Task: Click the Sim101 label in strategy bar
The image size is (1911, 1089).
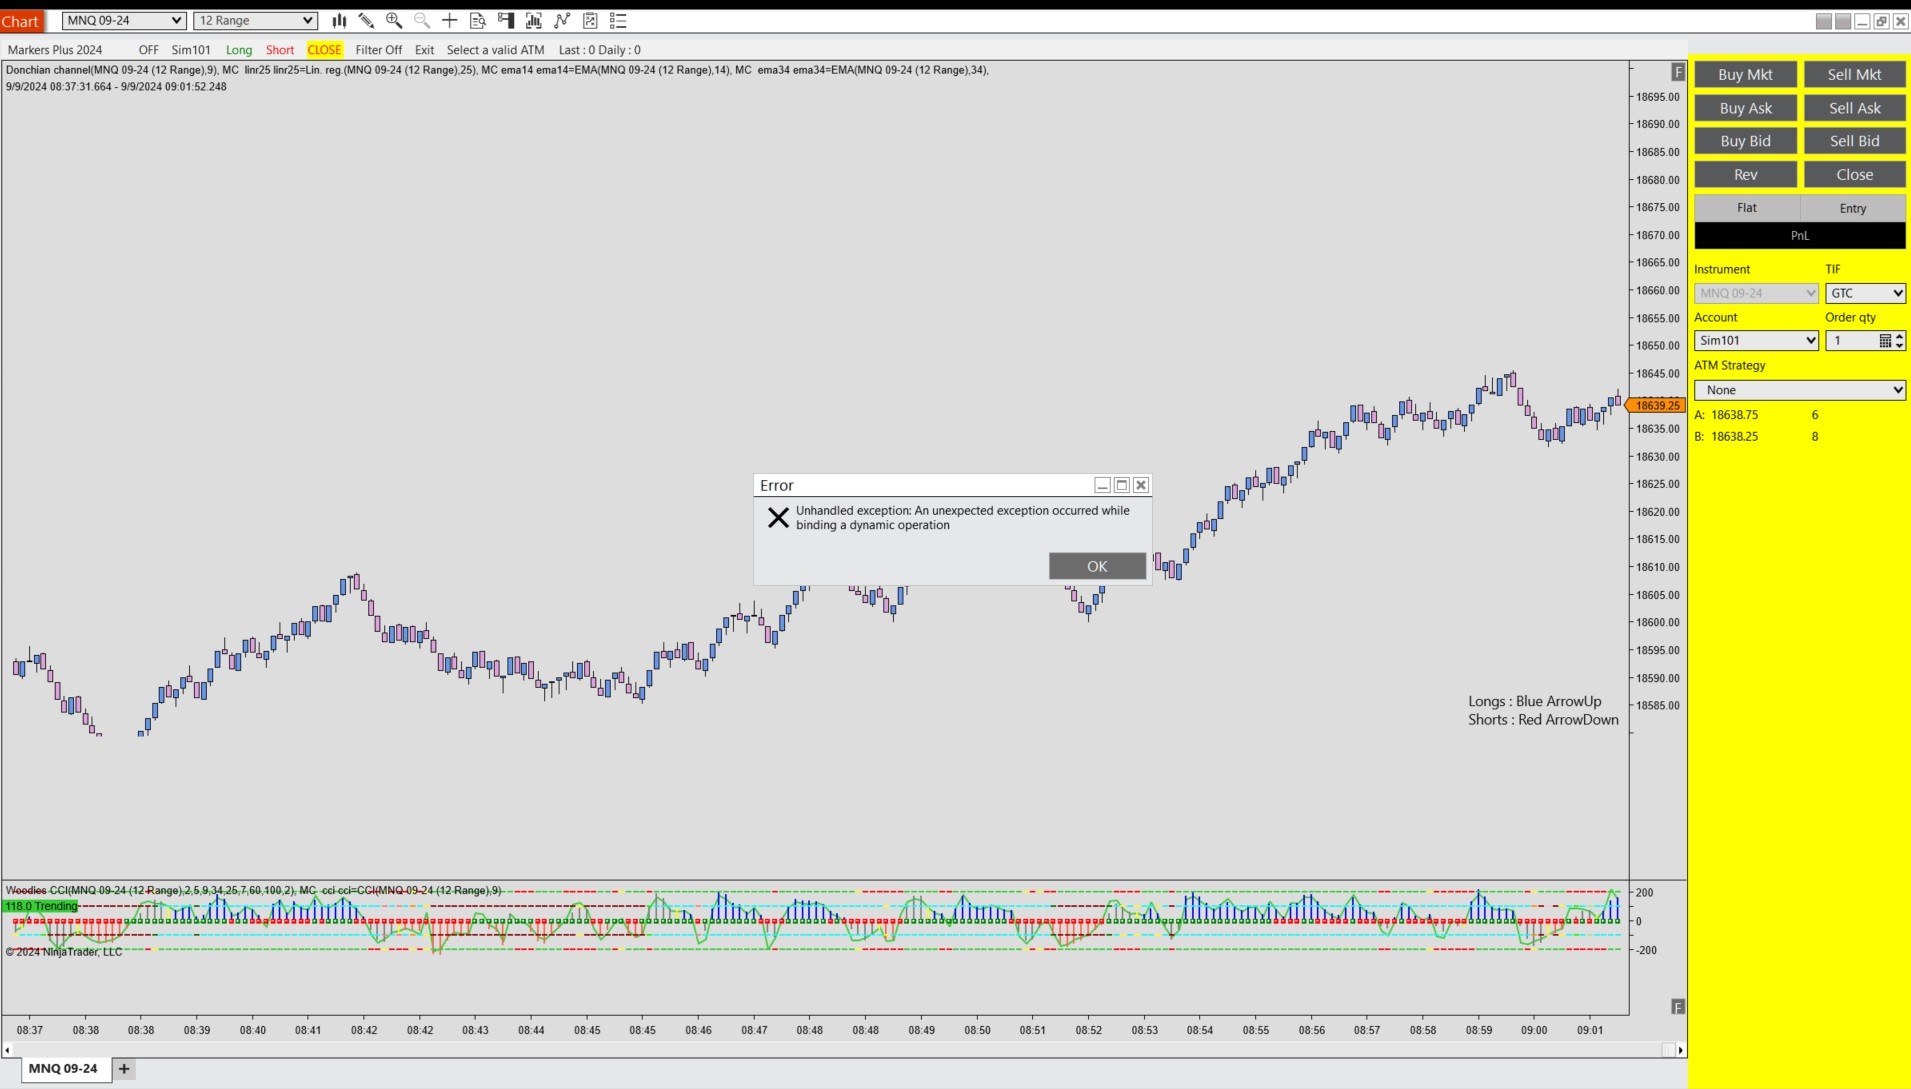Action: 191,50
